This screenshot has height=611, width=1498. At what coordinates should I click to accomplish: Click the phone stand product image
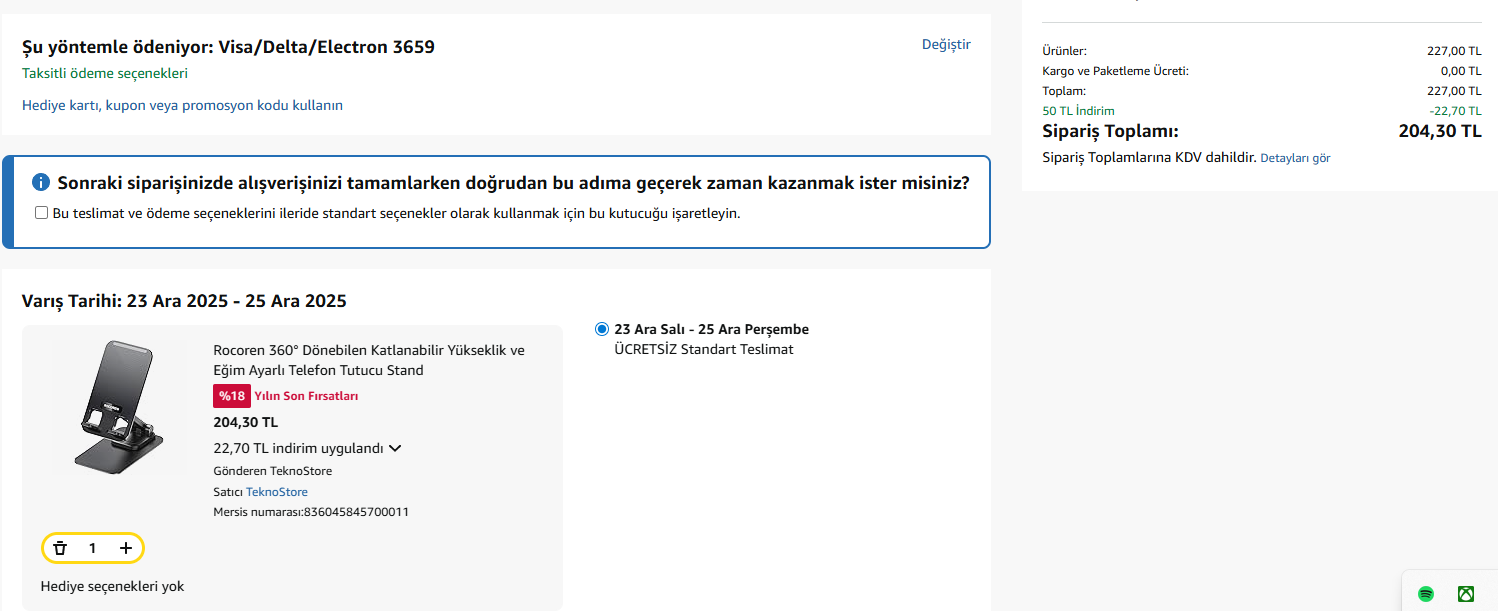pos(118,407)
